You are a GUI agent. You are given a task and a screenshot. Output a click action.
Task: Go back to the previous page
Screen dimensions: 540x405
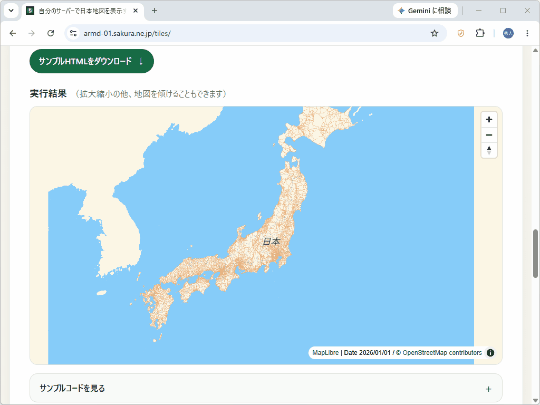(x=13, y=33)
